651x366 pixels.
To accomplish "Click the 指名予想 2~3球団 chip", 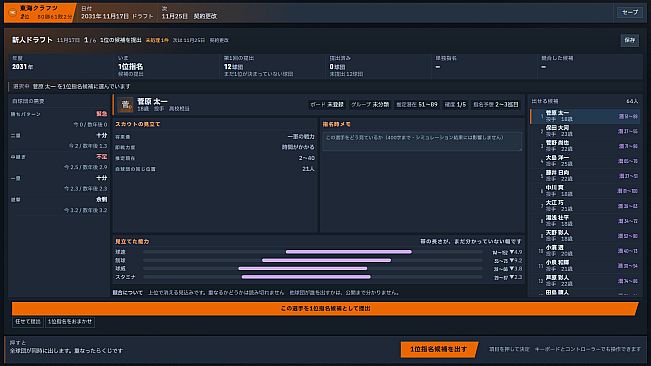I will point(496,105).
